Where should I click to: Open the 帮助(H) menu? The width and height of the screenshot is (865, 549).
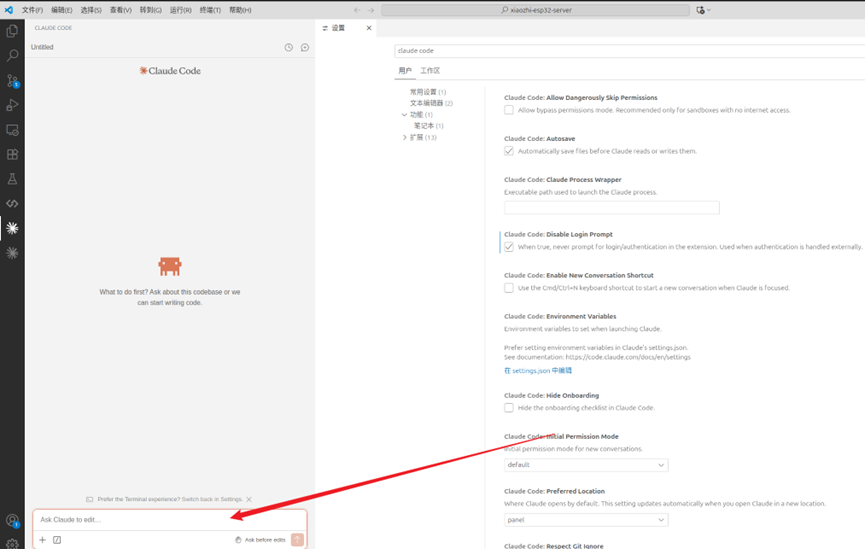pyautogui.click(x=241, y=10)
